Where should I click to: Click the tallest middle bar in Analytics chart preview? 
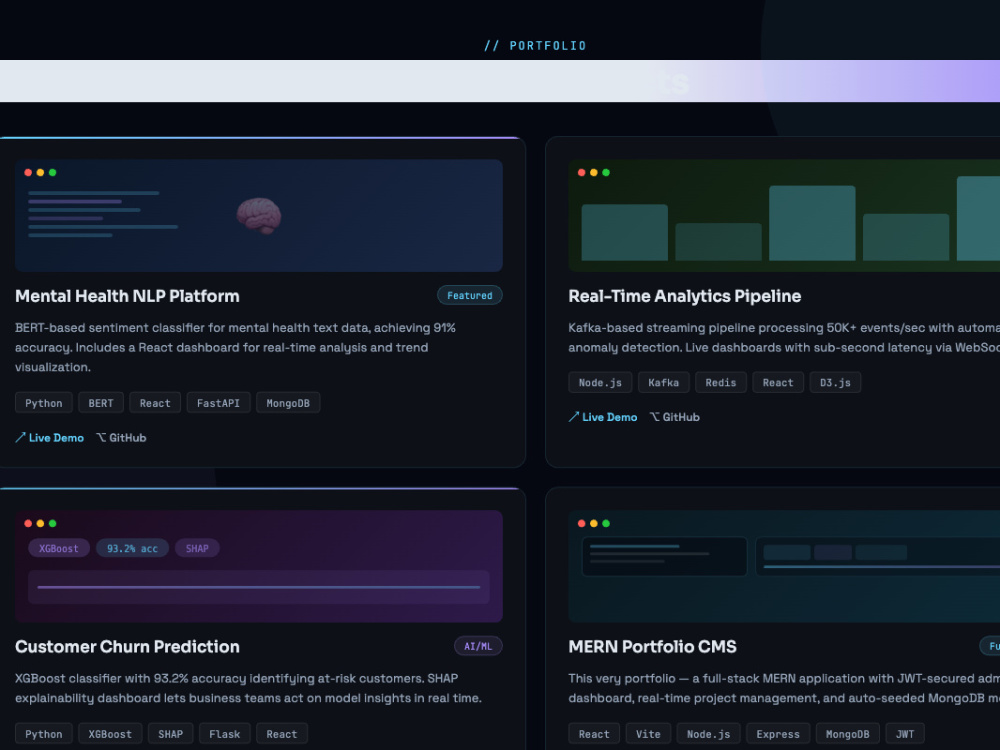(x=812, y=223)
